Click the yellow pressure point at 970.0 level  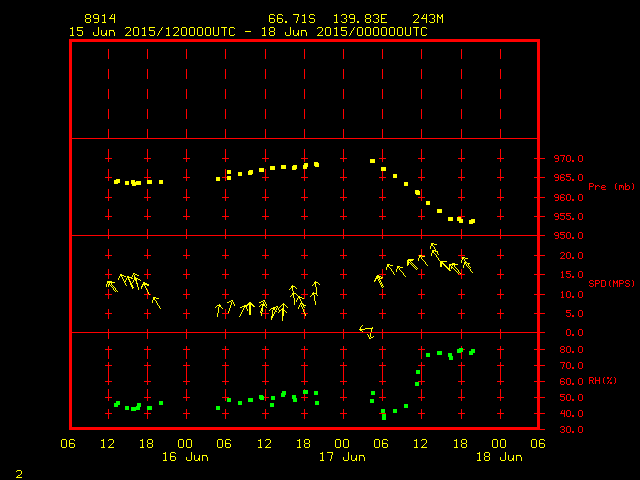372,161
